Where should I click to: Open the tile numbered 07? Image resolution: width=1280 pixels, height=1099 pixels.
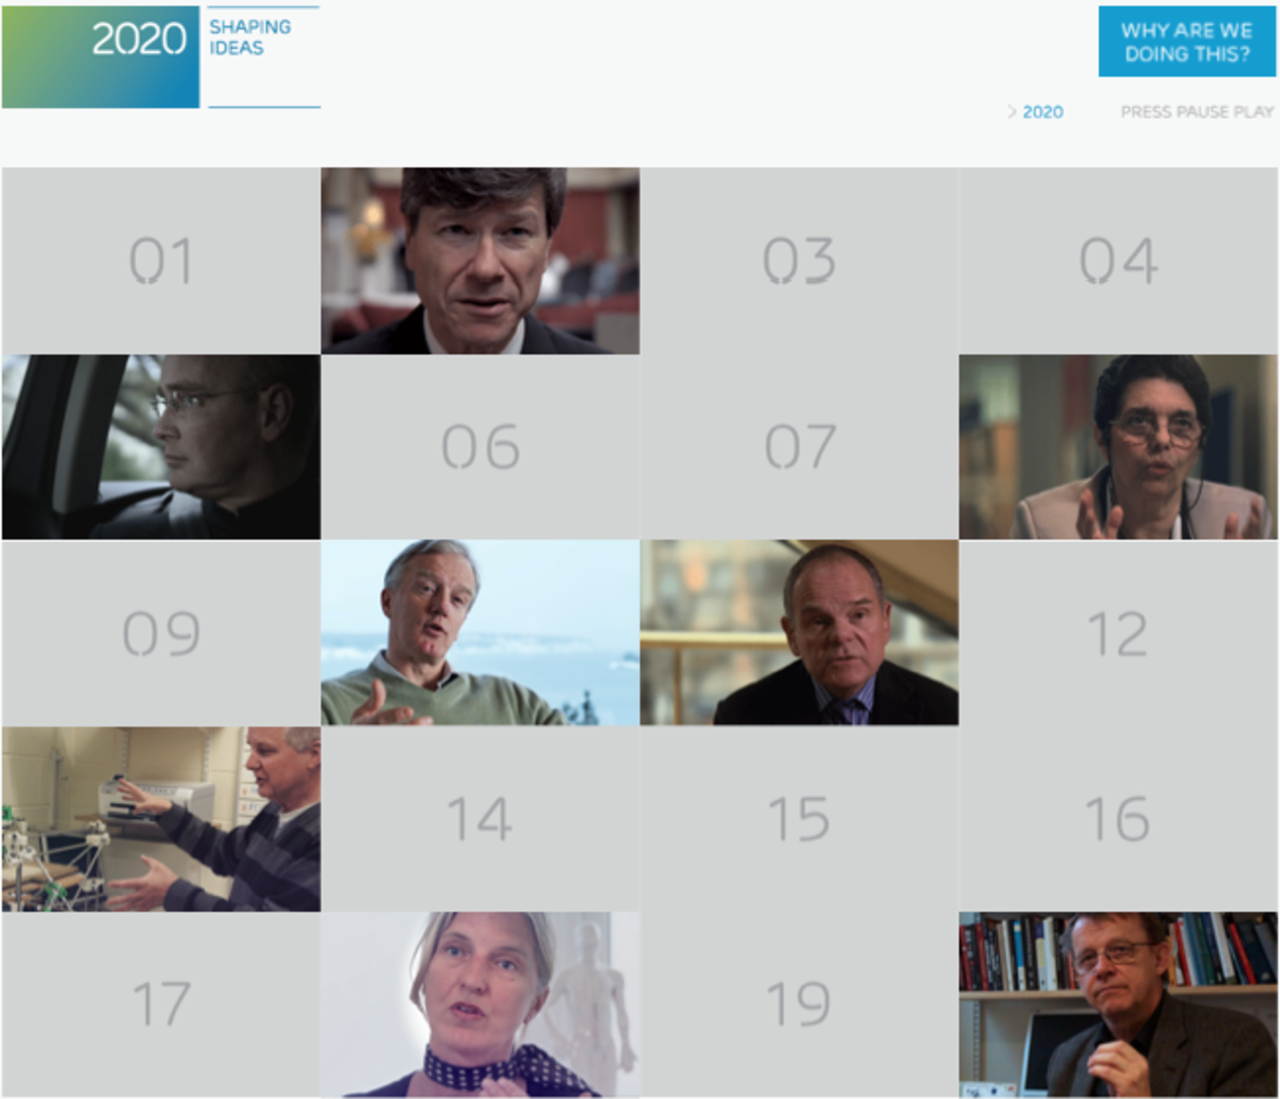799,447
